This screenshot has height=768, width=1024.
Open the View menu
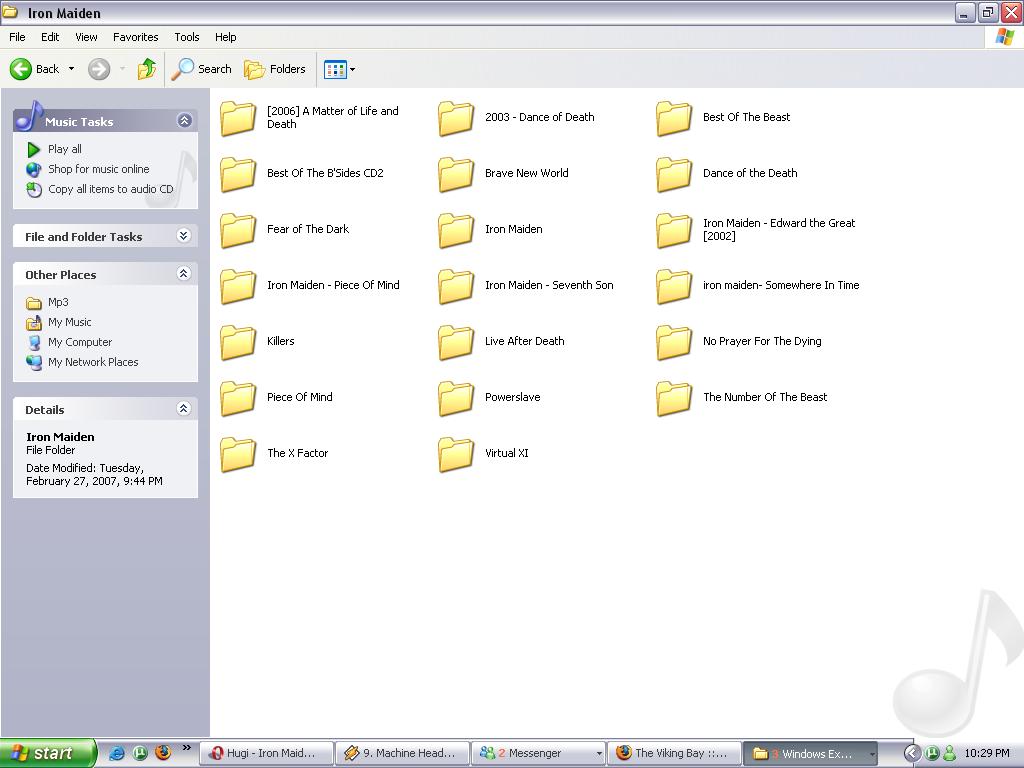point(86,37)
